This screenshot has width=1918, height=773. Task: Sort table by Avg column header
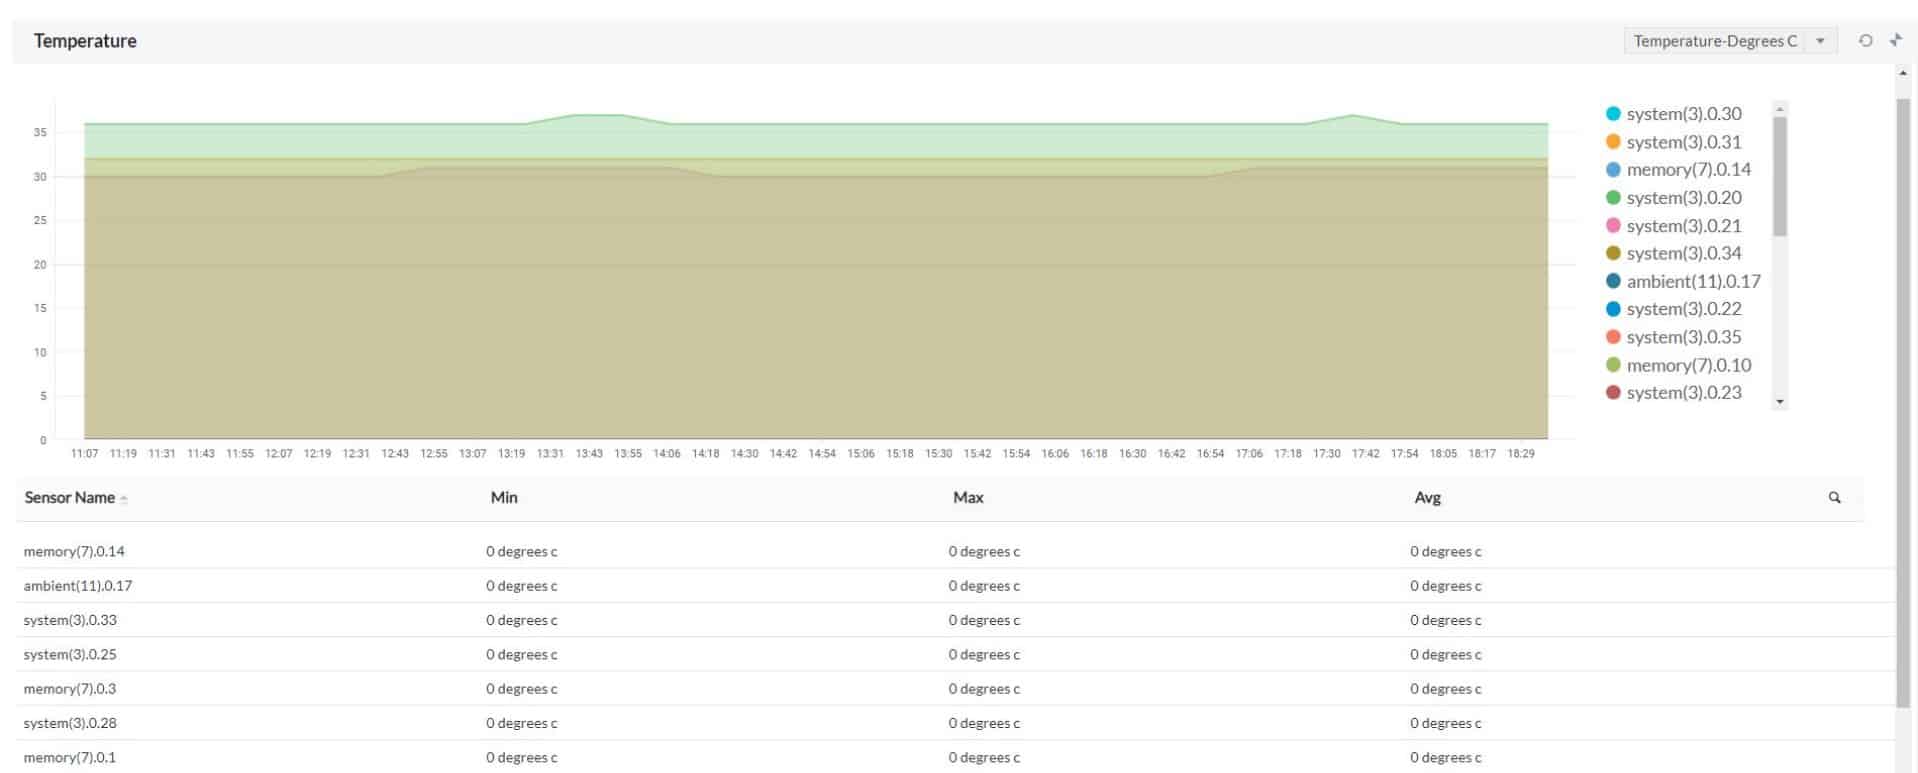[x=1427, y=497]
